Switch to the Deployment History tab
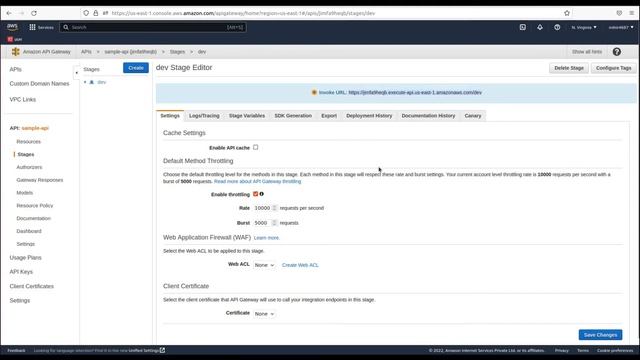 pos(369,116)
